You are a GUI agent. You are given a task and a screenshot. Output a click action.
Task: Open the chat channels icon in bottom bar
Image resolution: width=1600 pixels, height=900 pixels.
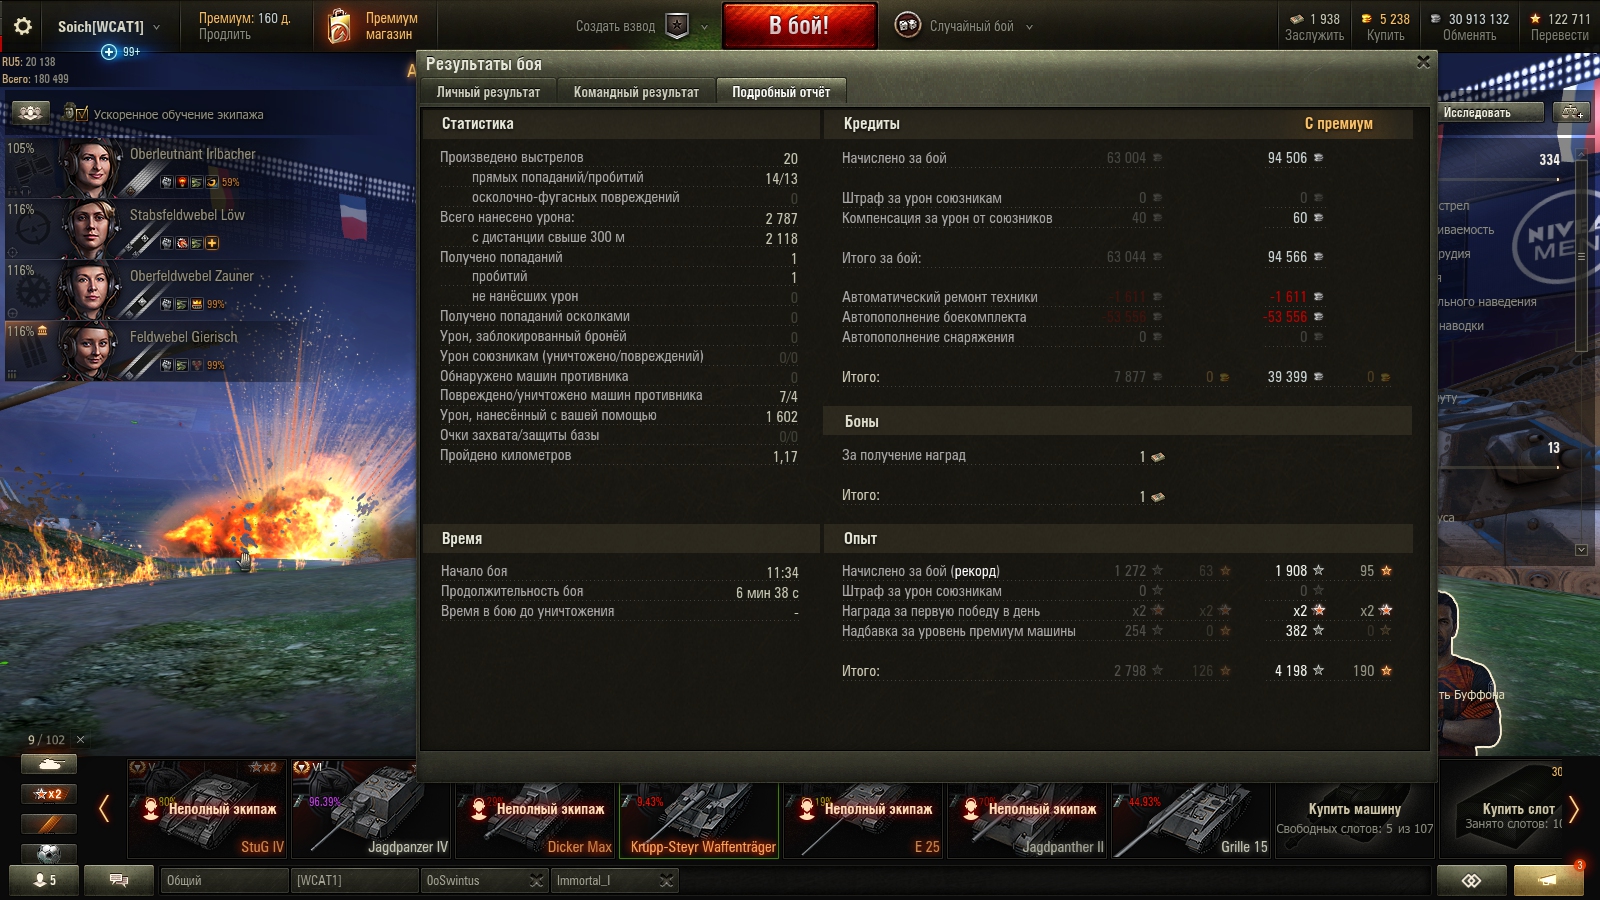click(x=119, y=880)
